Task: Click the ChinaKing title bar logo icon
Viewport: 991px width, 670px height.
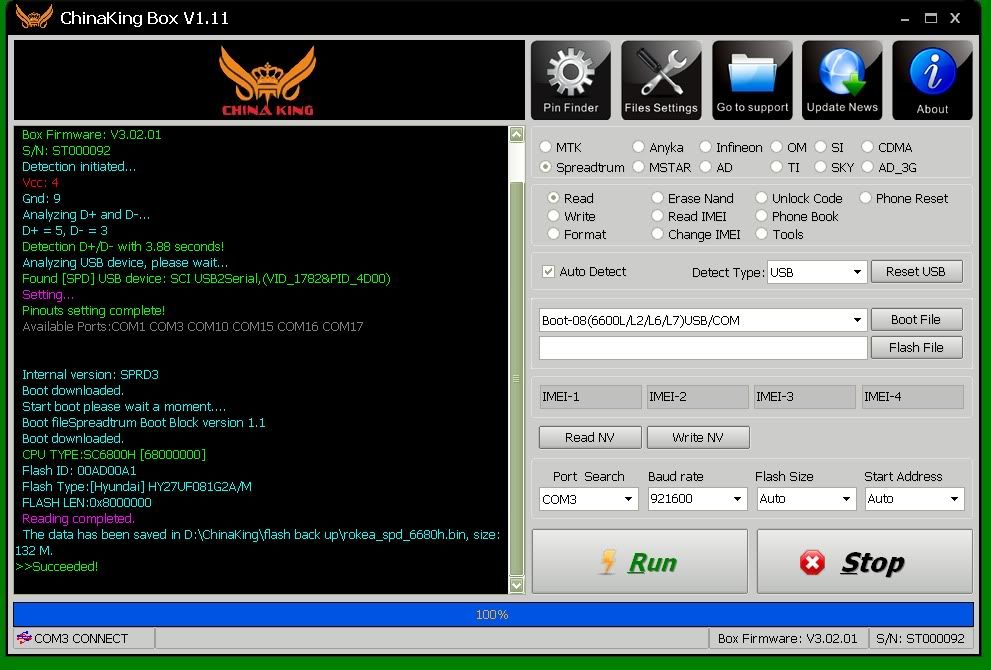Action: click(33, 17)
